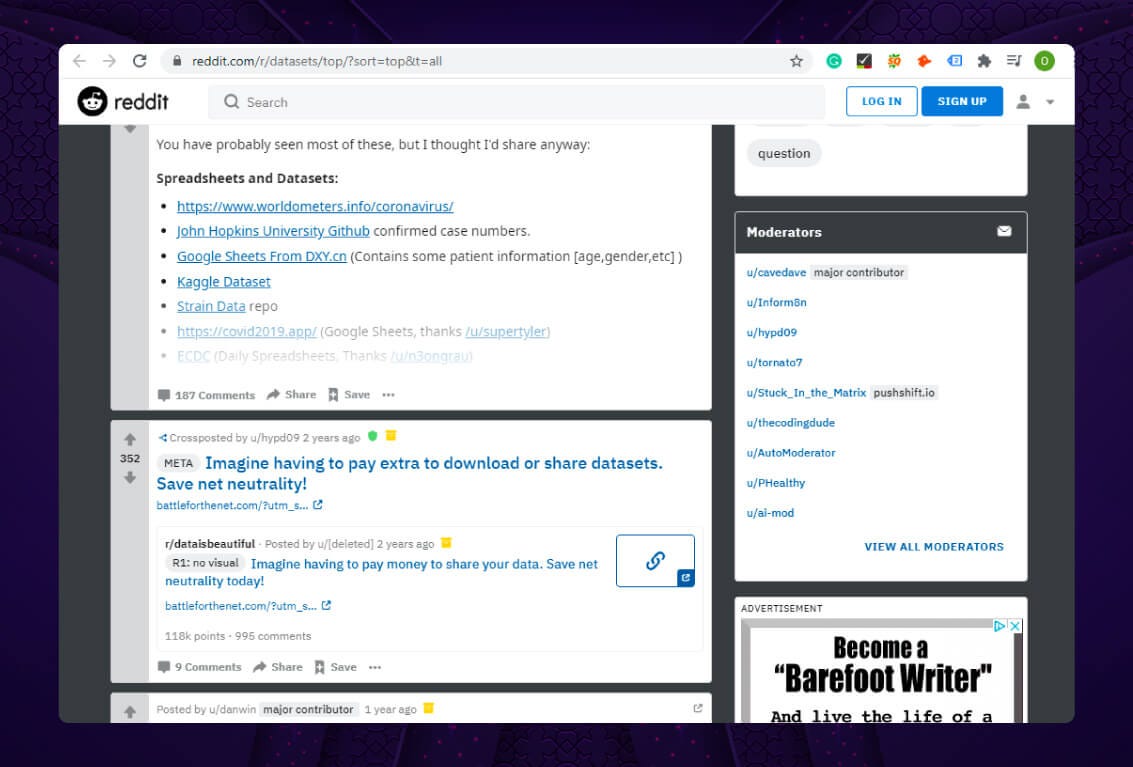This screenshot has width=1133, height=767.
Task: Bookmark this page with the star icon
Action: [x=796, y=61]
